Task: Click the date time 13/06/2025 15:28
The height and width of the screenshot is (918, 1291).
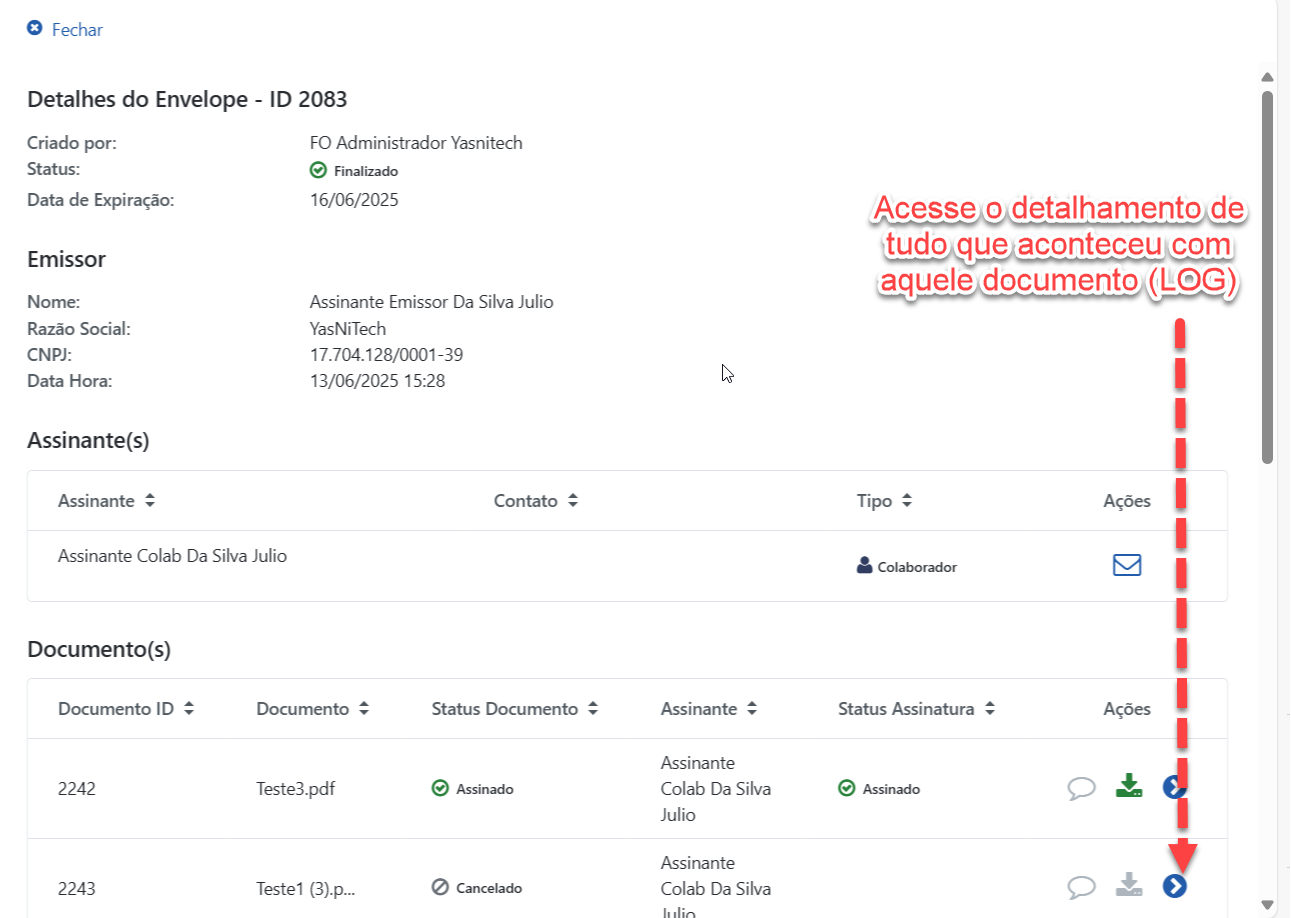Action: (378, 381)
